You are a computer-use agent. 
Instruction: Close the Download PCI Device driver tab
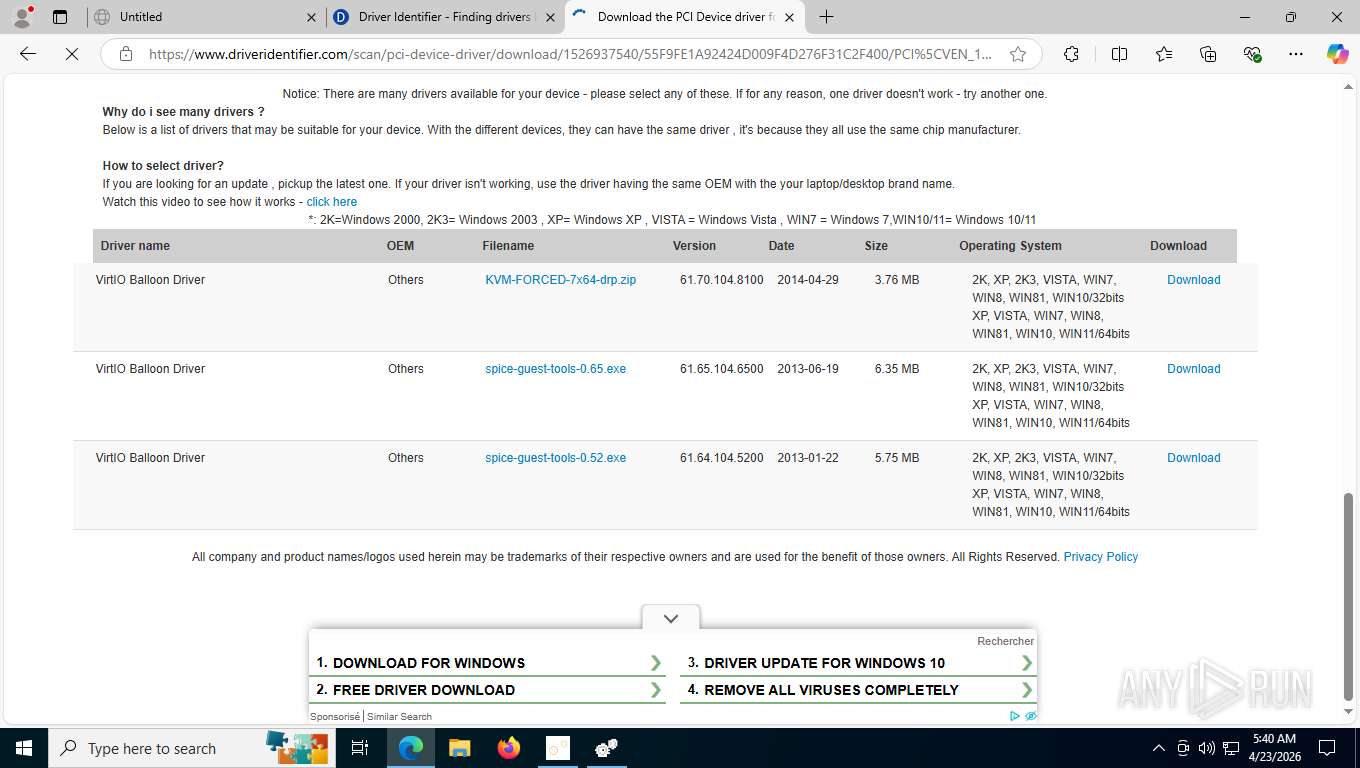pos(789,17)
